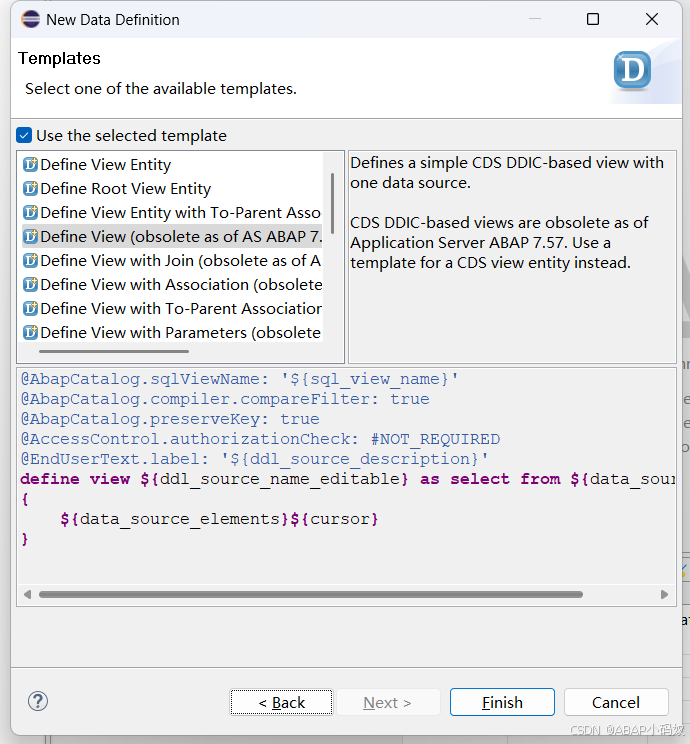Click the code preview left scroll arrow
This screenshot has width=690, height=744.
click(28, 595)
